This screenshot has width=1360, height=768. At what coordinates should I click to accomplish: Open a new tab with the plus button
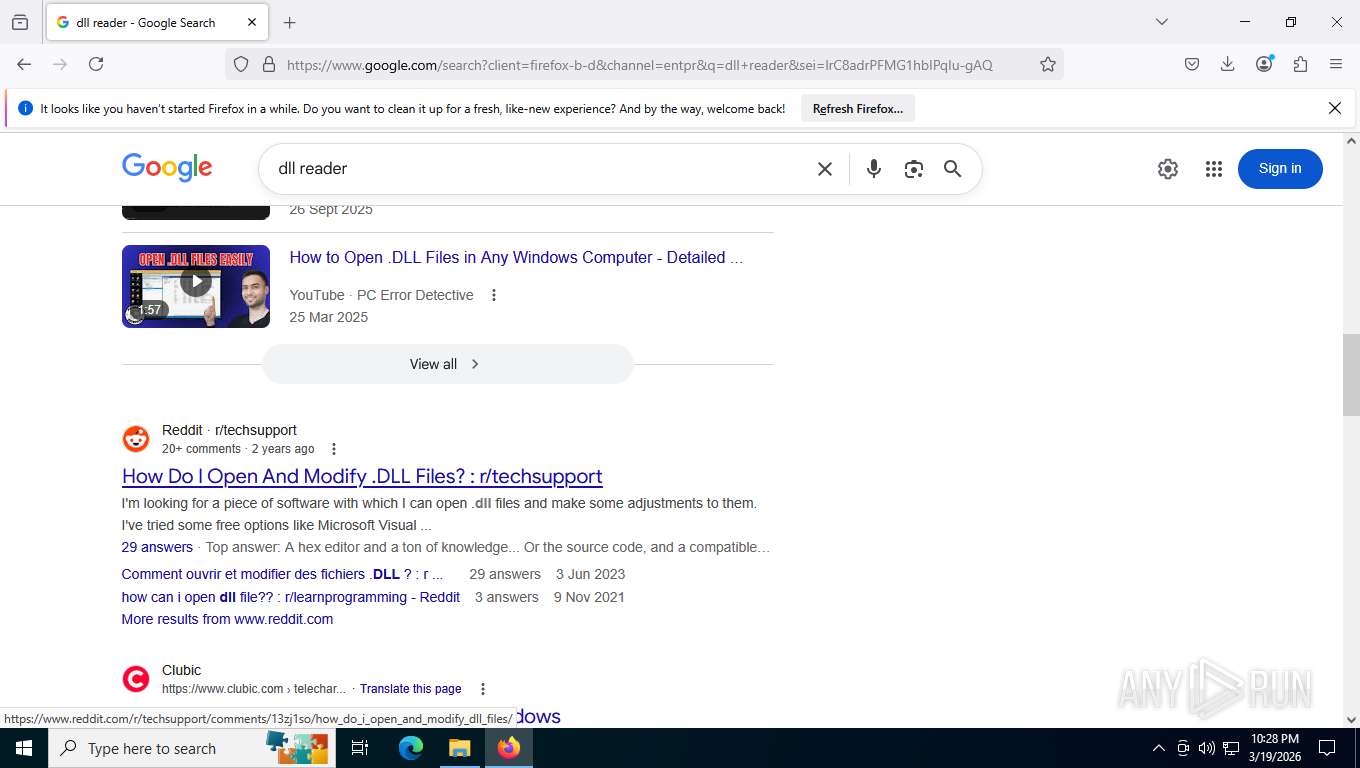click(290, 22)
